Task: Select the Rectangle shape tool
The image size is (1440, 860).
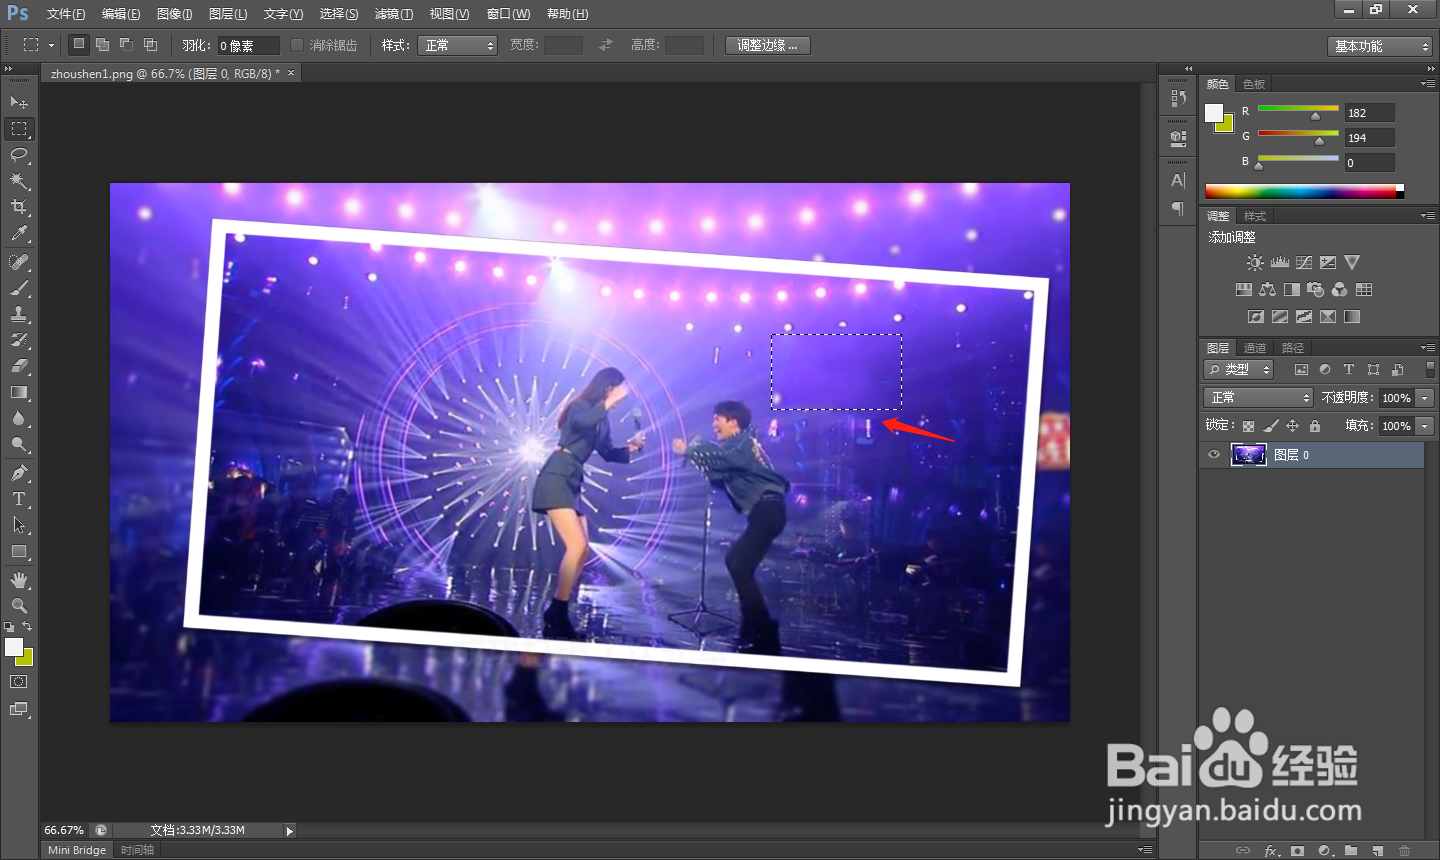Action: click(19, 551)
